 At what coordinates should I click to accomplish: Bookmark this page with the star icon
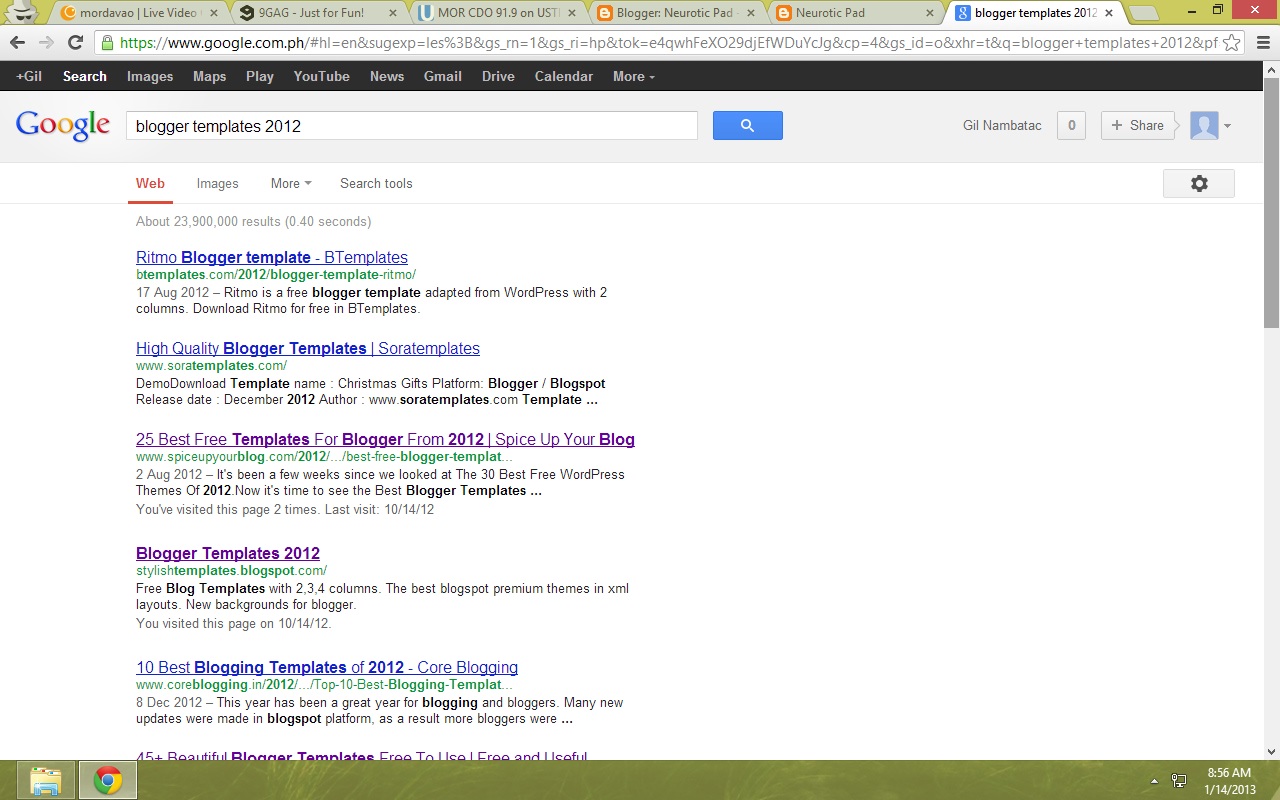click(1233, 43)
